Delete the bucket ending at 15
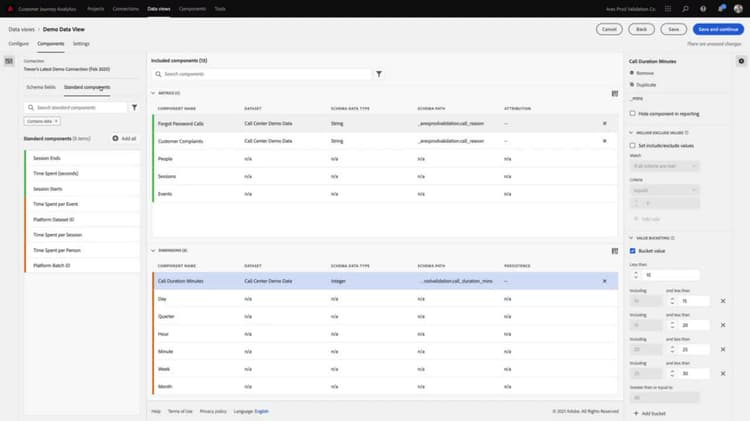Screen dimensions: 750x421 pyautogui.click(x=723, y=301)
